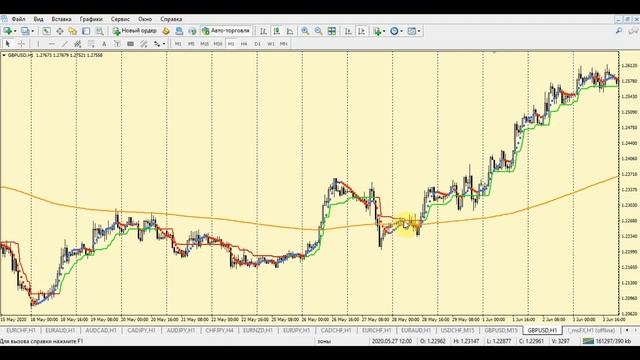Show the Market Watch panel
640x360 pixels.
46,31
